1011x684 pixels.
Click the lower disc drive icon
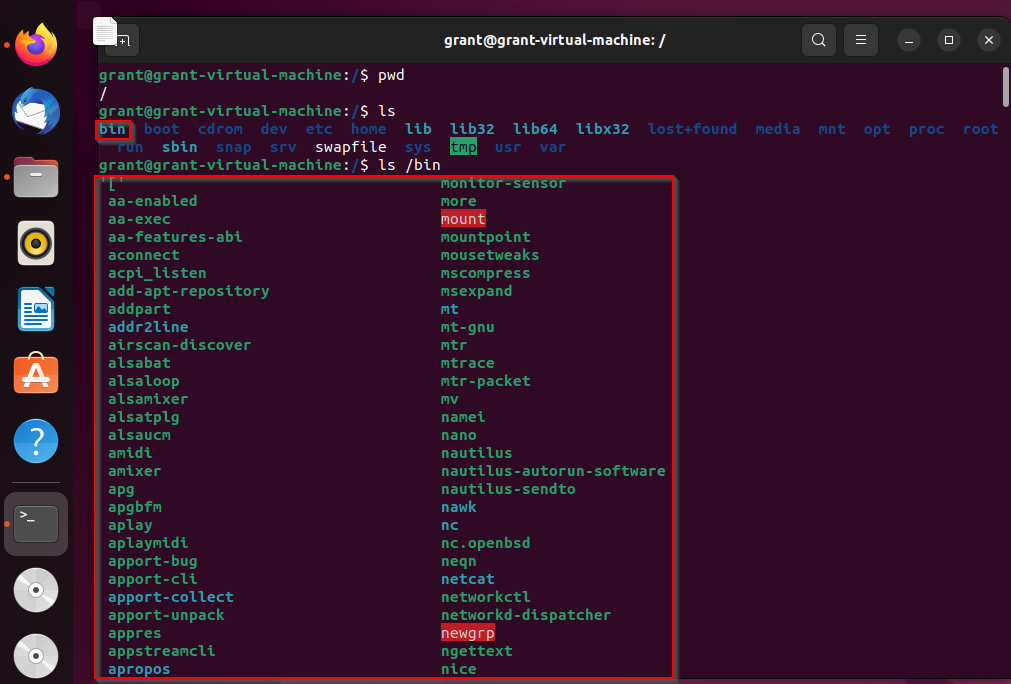(x=36, y=656)
